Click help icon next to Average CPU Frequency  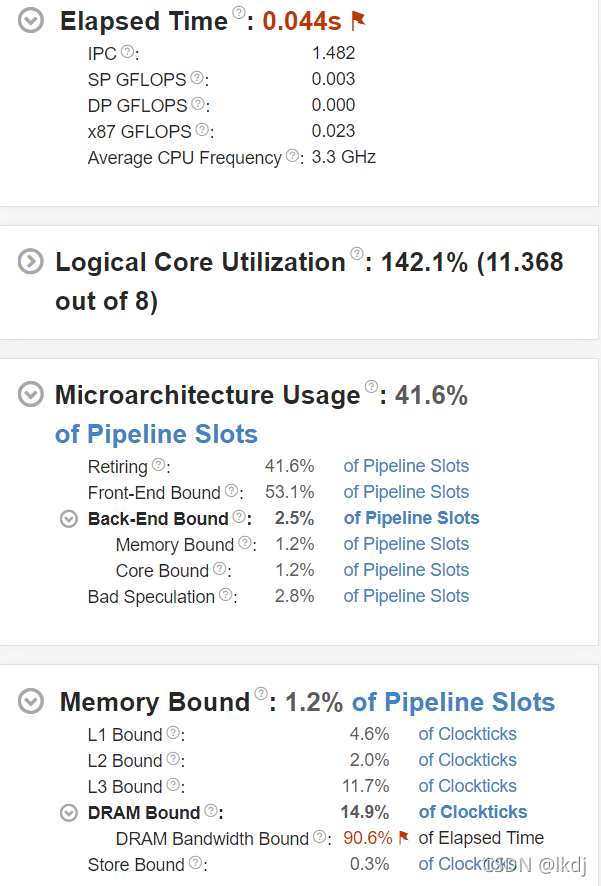(x=292, y=156)
